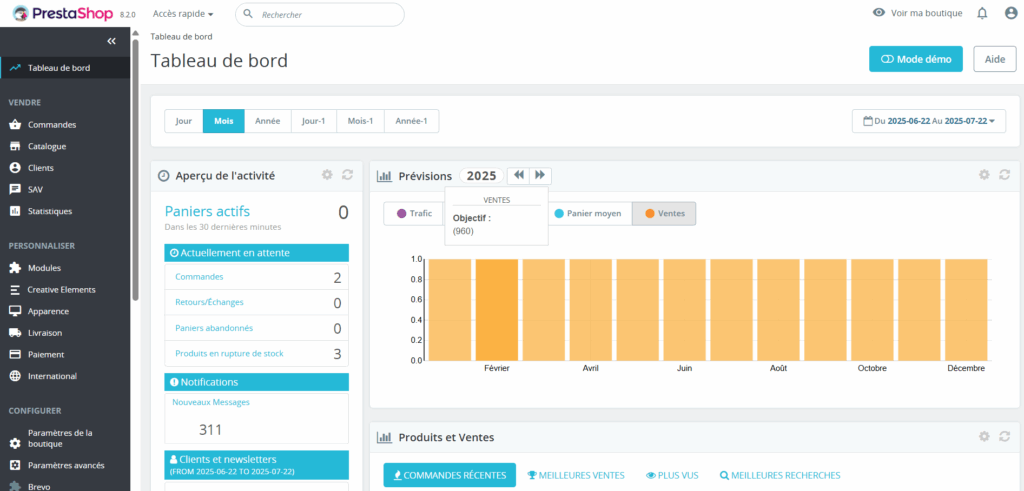Open the Retours/Échanges link

[210, 302]
